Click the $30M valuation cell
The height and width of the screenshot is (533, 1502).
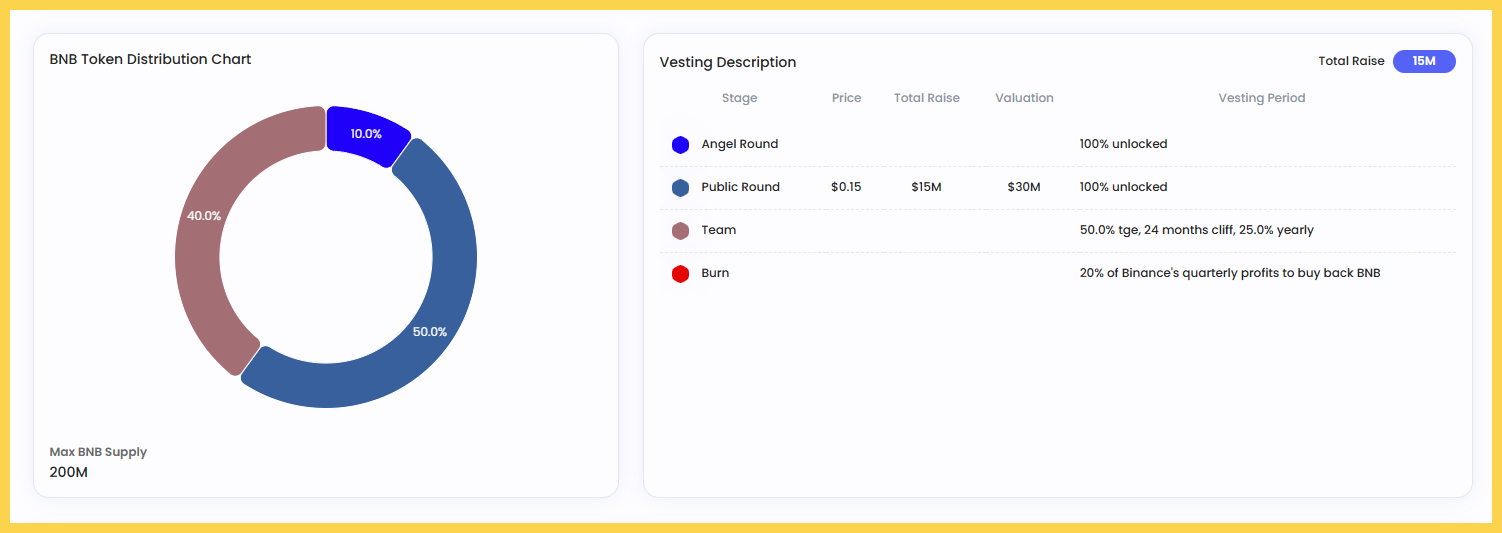(1024, 187)
